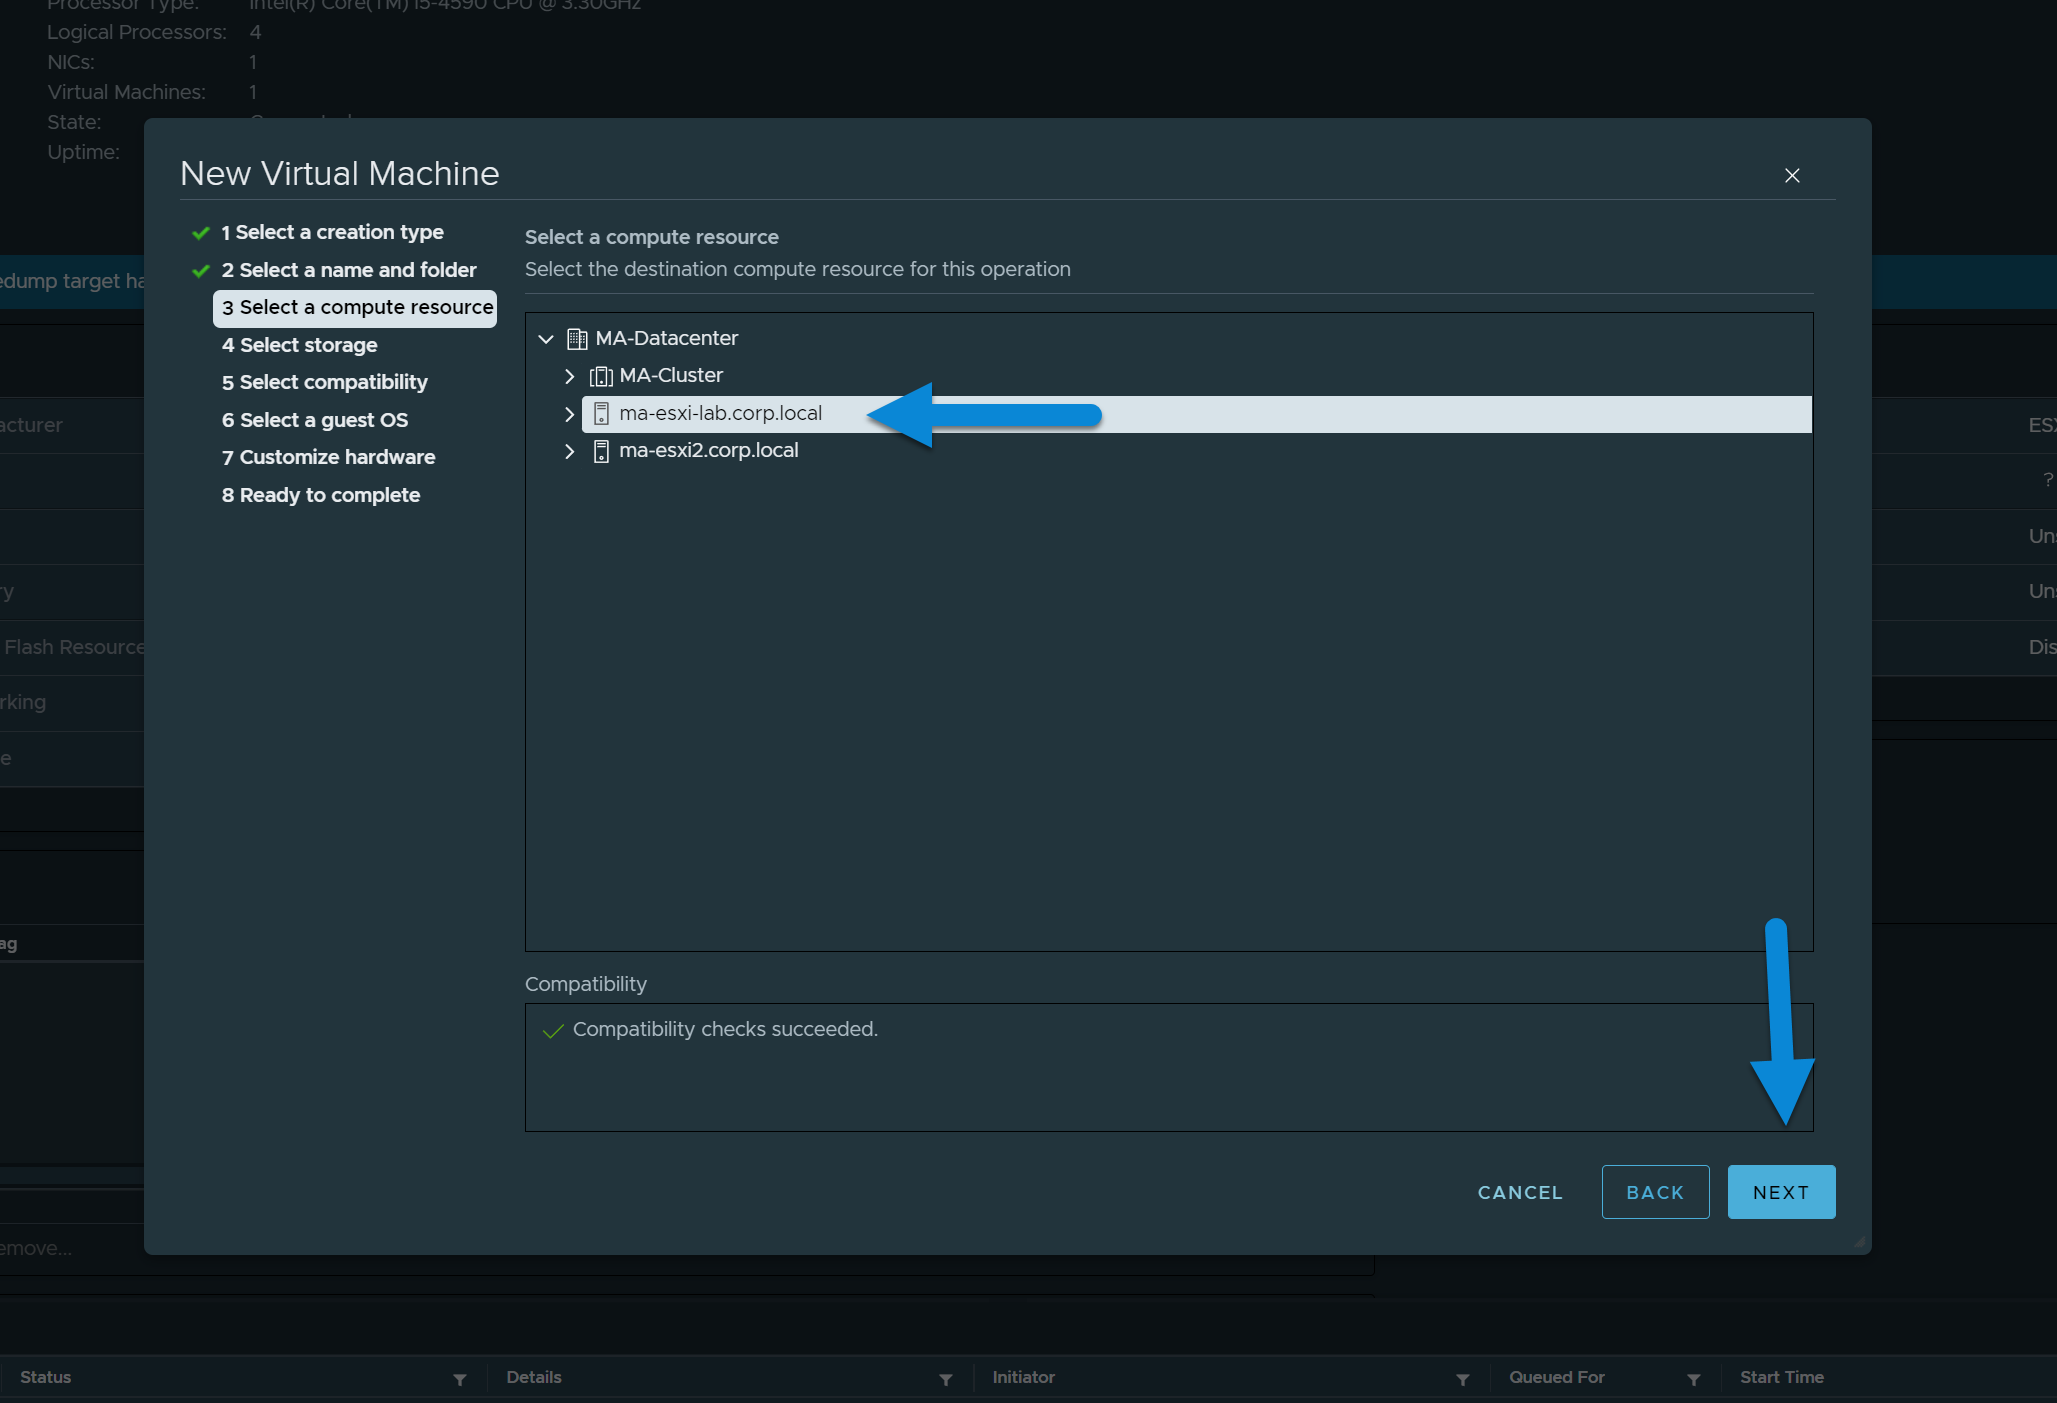Open step 4 Select storage
Screen dimensions: 2057x1403
click(x=299, y=345)
